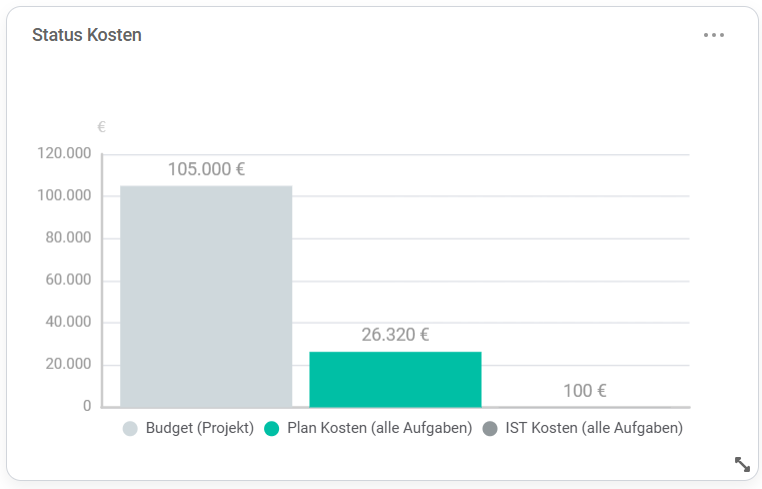Image resolution: width=762 pixels, height=489 pixels.
Task: Click the € unit symbol above the axis
Action: (x=101, y=127)
